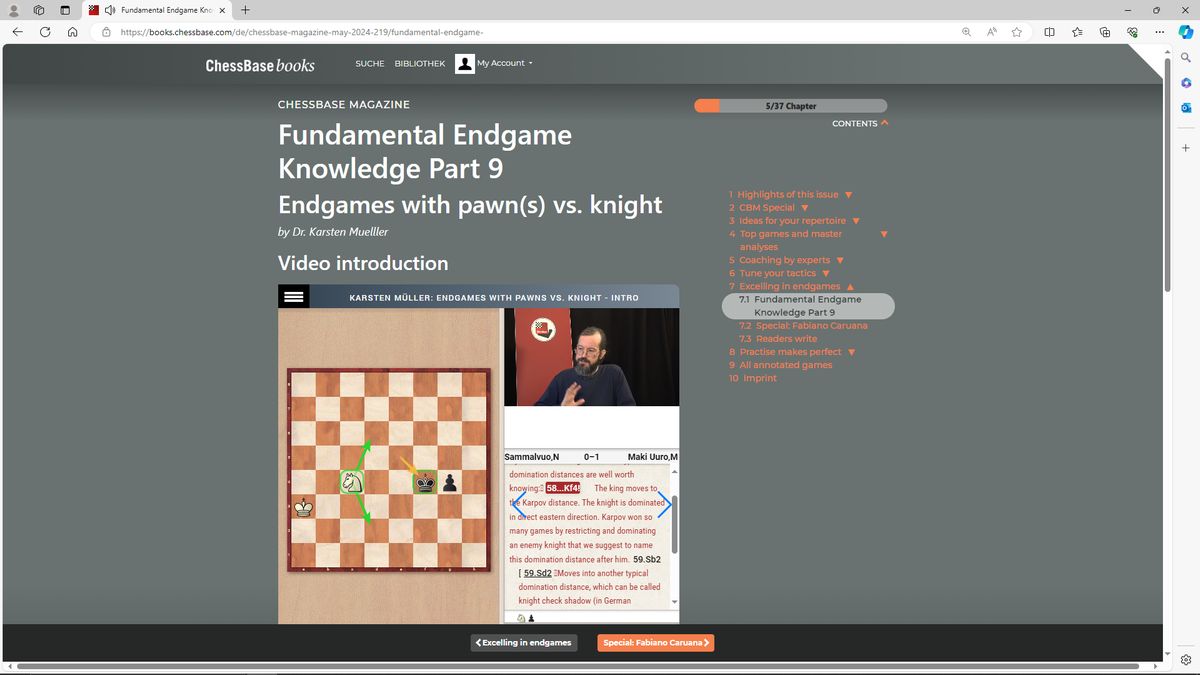Open browser split screen view

pos(1048,32)
